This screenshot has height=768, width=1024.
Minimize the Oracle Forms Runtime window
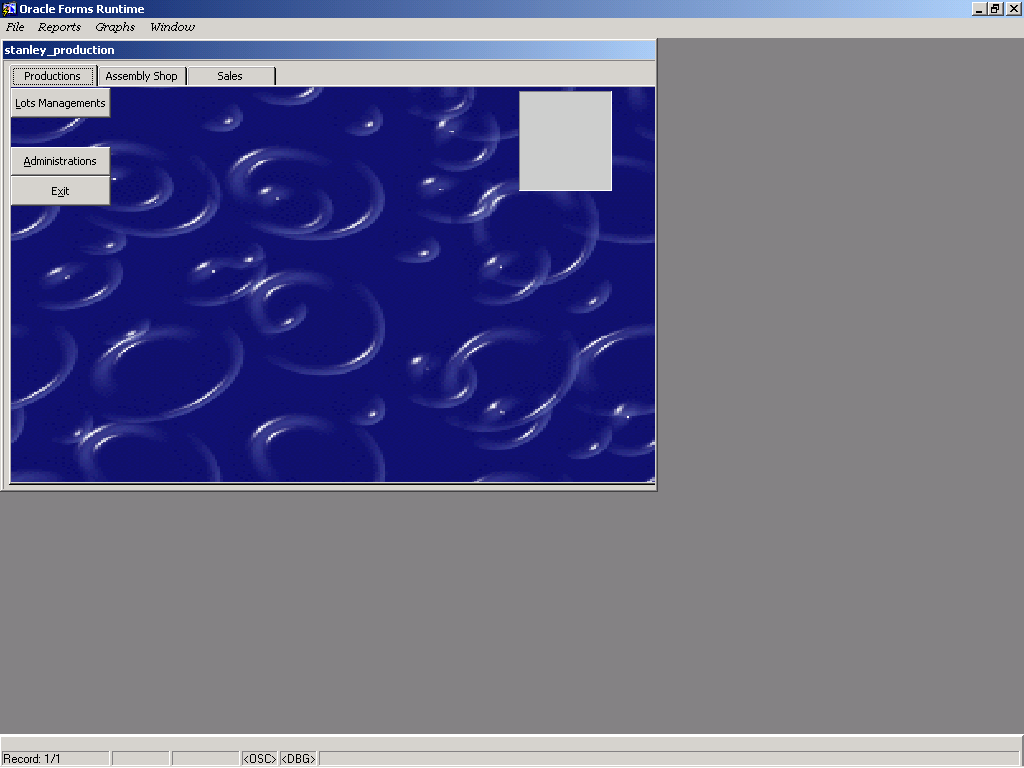tap(979, 8)
